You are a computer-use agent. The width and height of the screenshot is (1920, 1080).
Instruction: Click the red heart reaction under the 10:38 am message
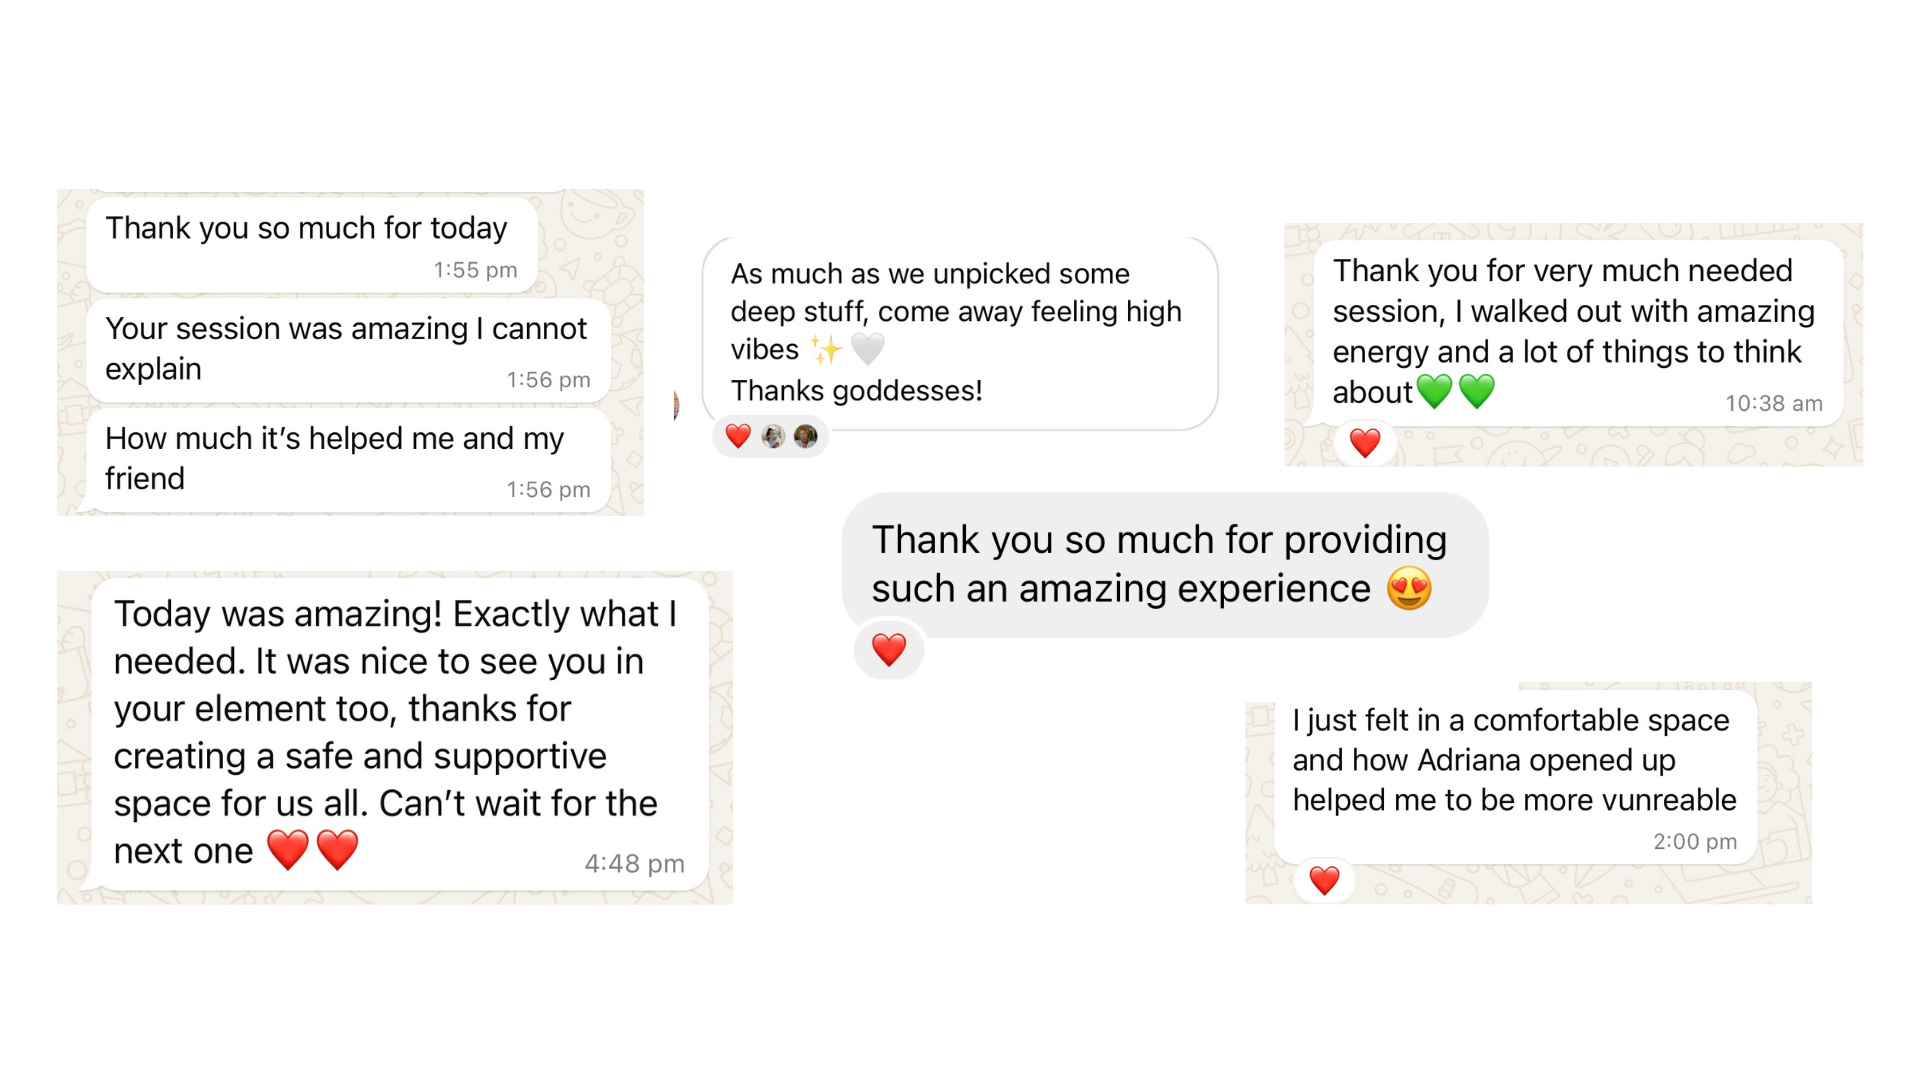1364,442
